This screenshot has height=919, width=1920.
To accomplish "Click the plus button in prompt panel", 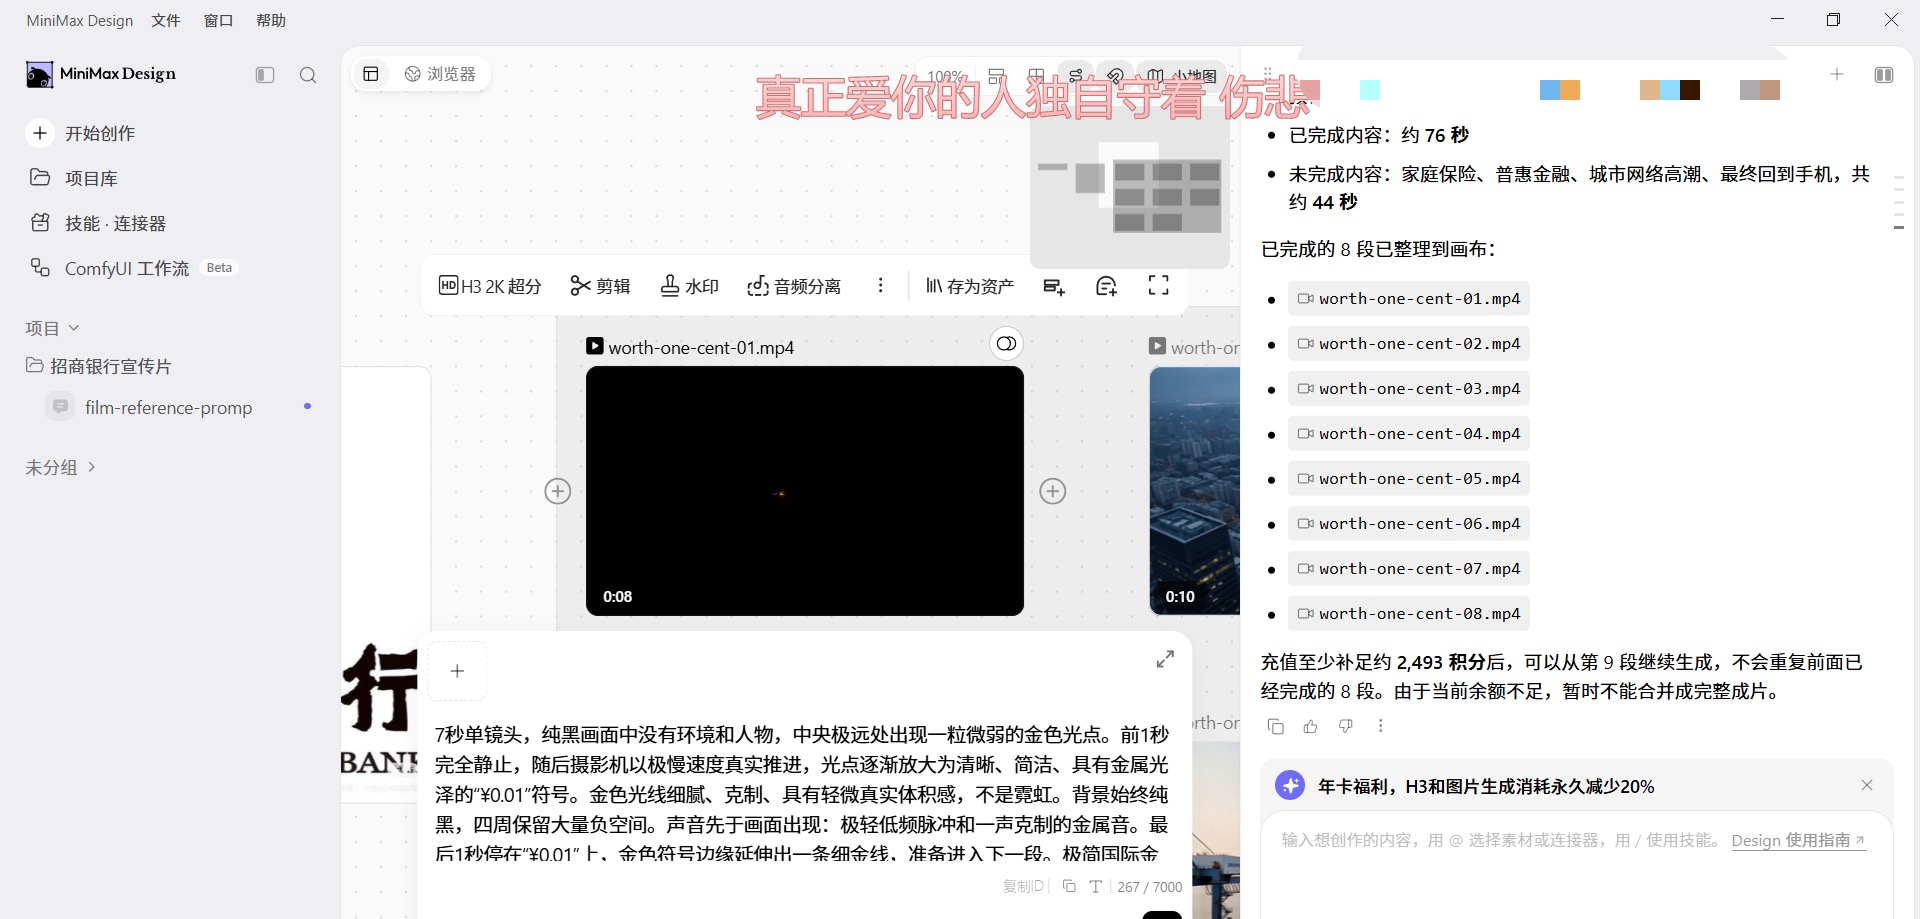I will click(x=457, y=671).
